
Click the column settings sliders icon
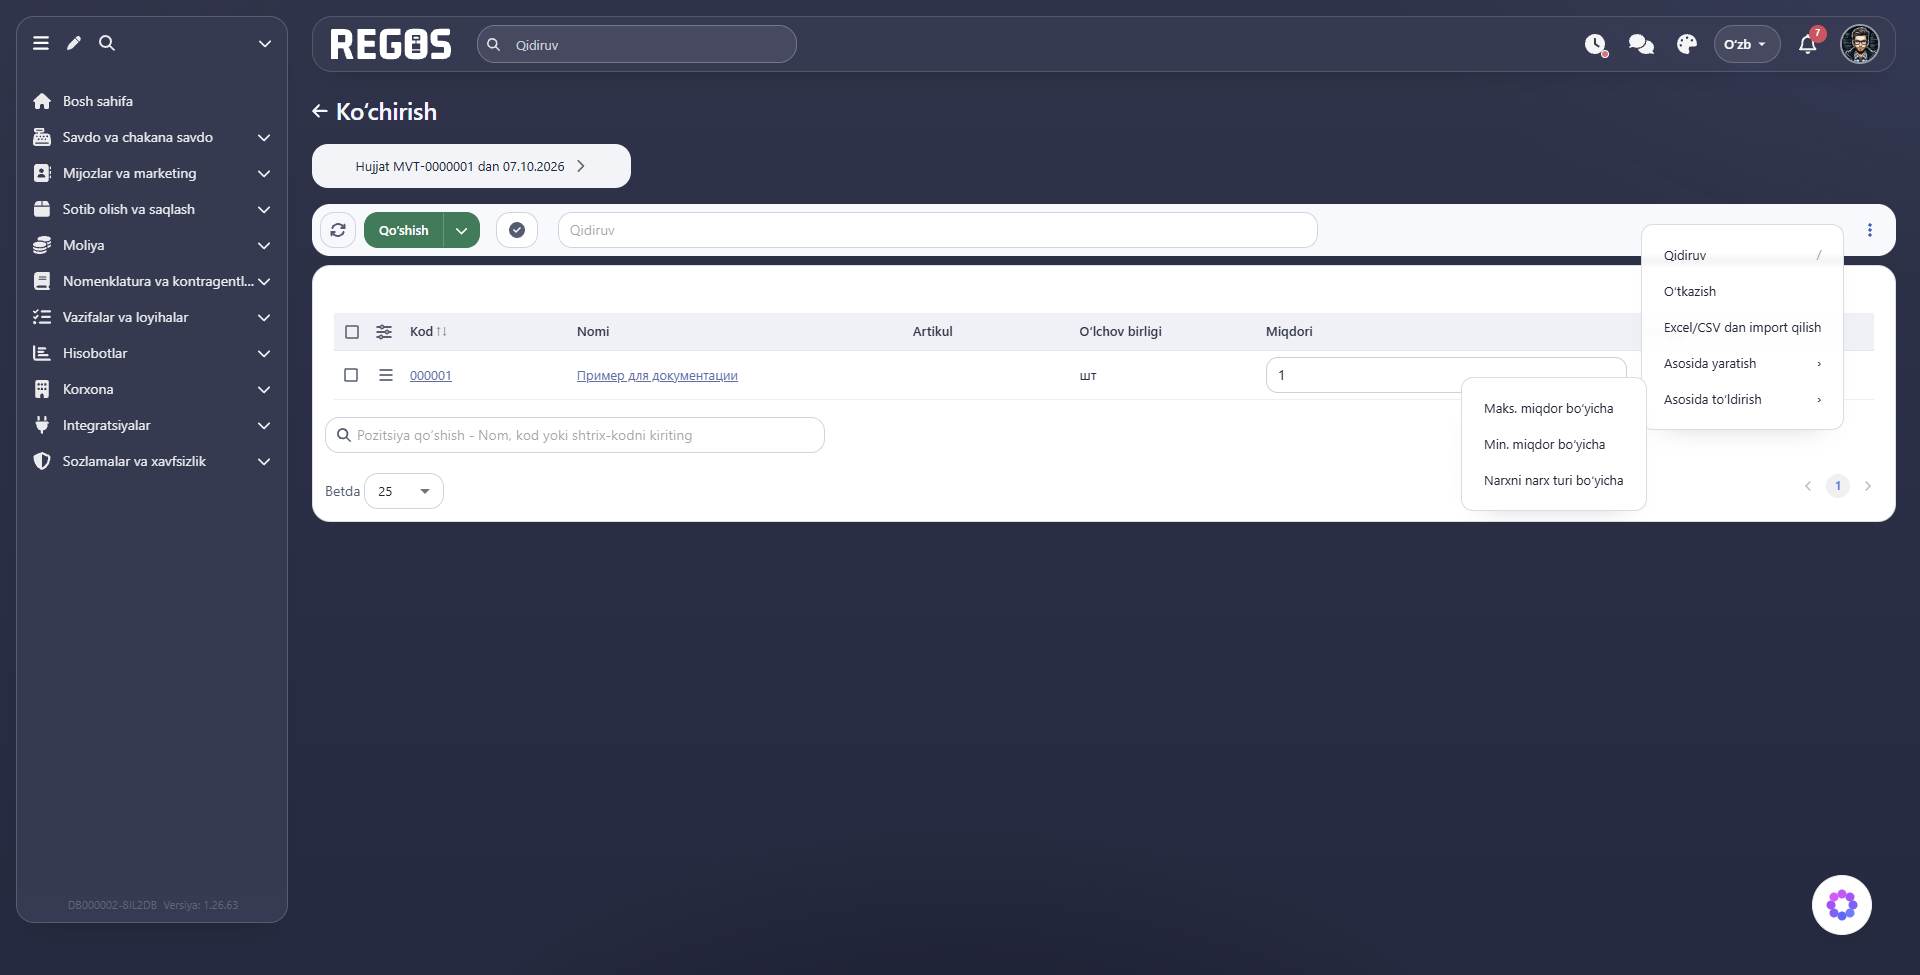(x=384, y=332)
